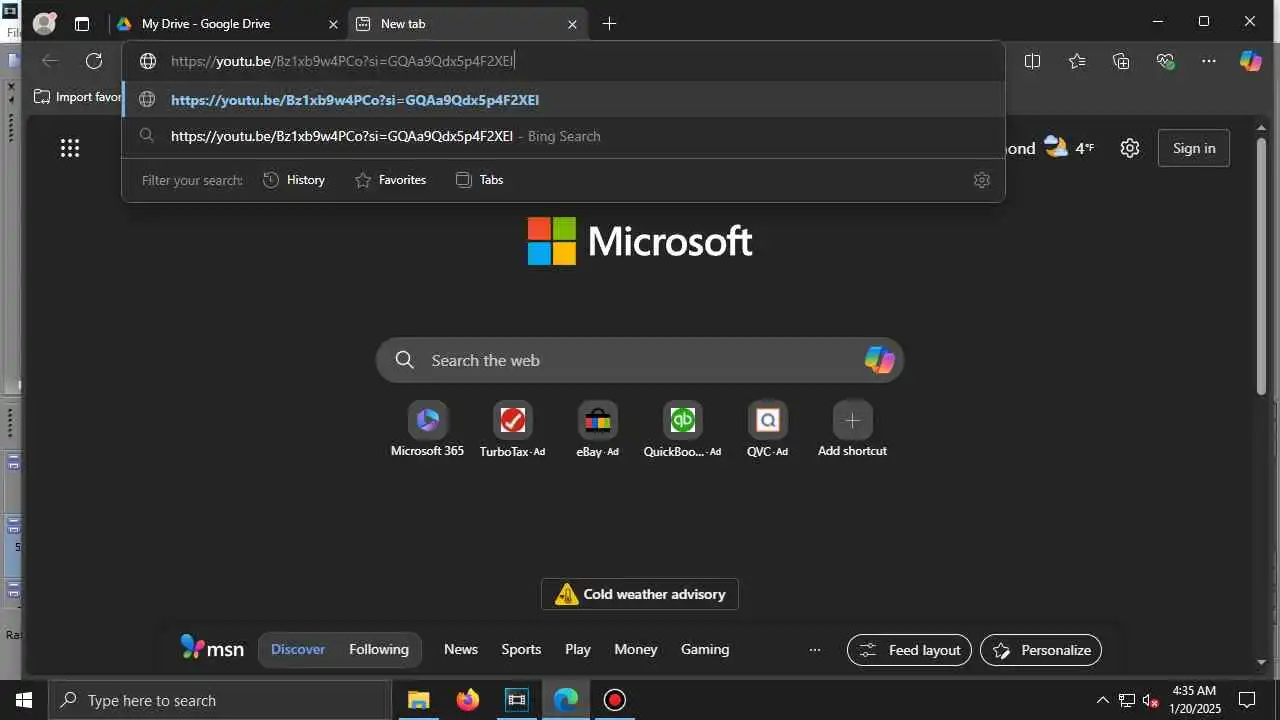1280x720 pixels.
Task: Open the TurboTax shortcut
Action: coord(512,430)
